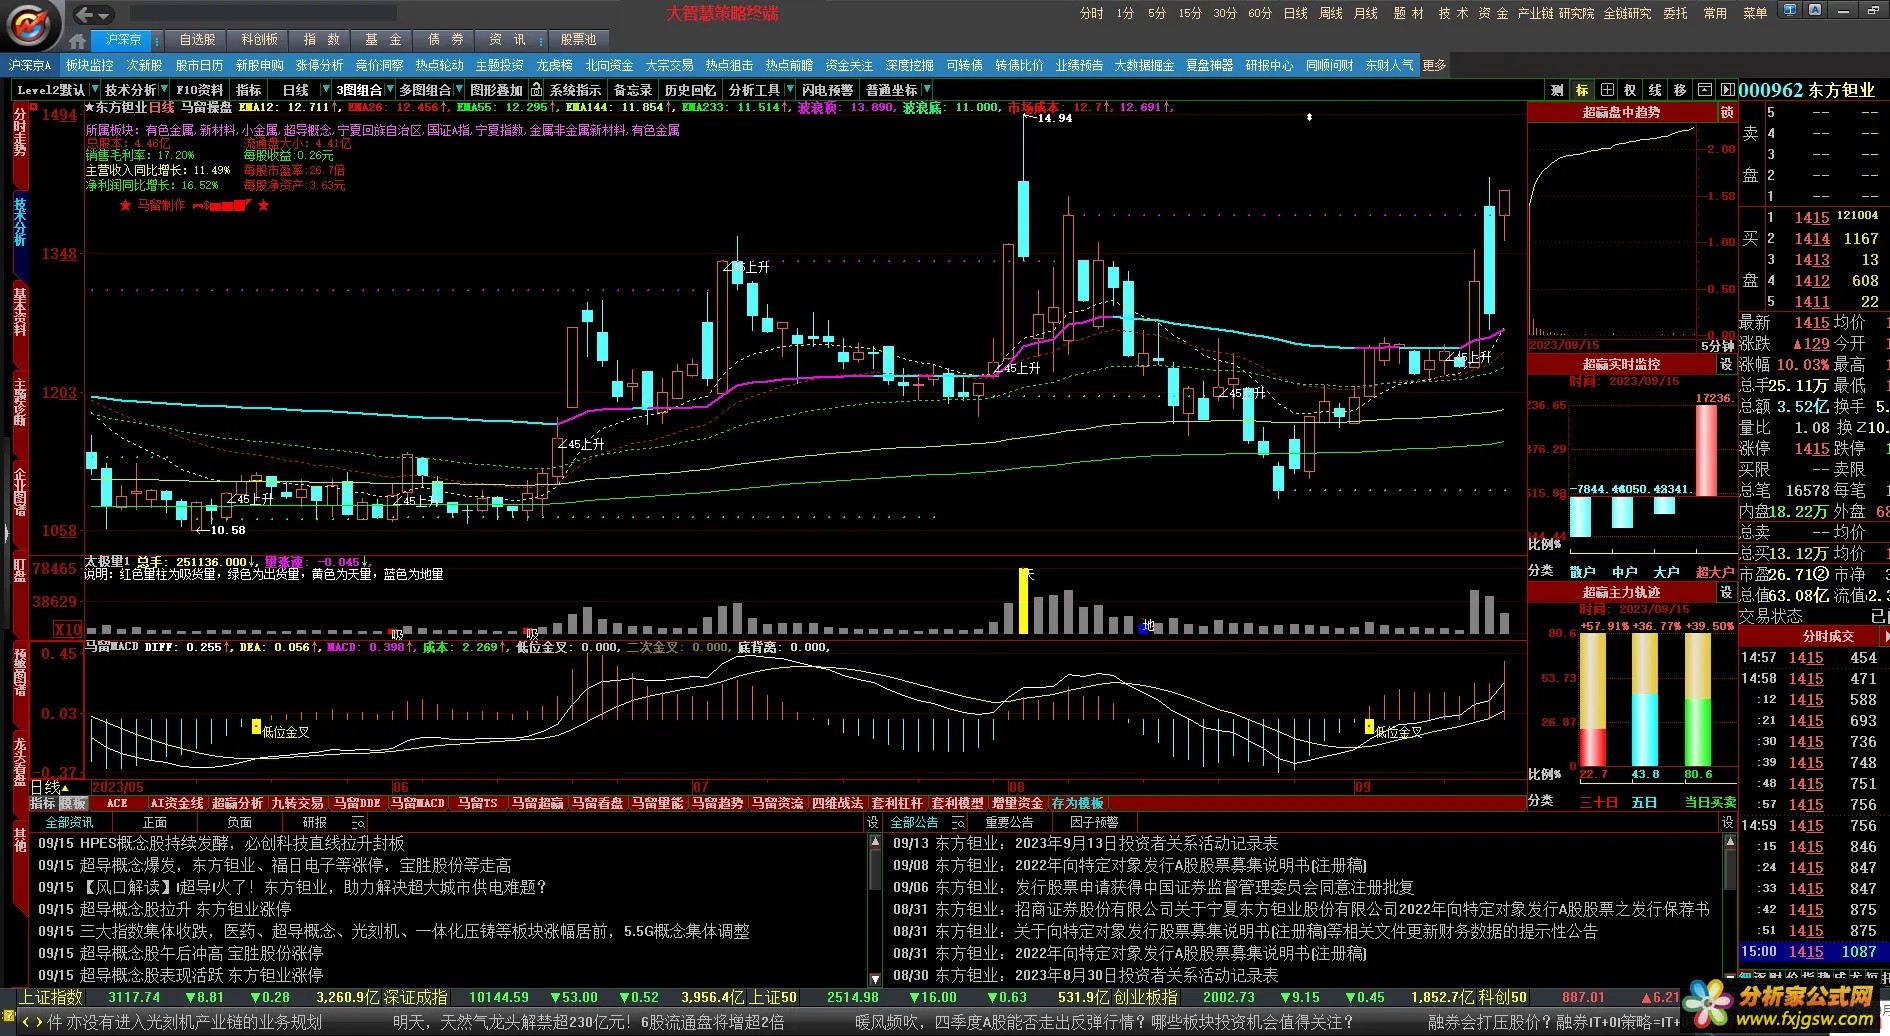
Task: Click 更多 to show more functions
Action: pyautogui.click(x=1434, y=65)
